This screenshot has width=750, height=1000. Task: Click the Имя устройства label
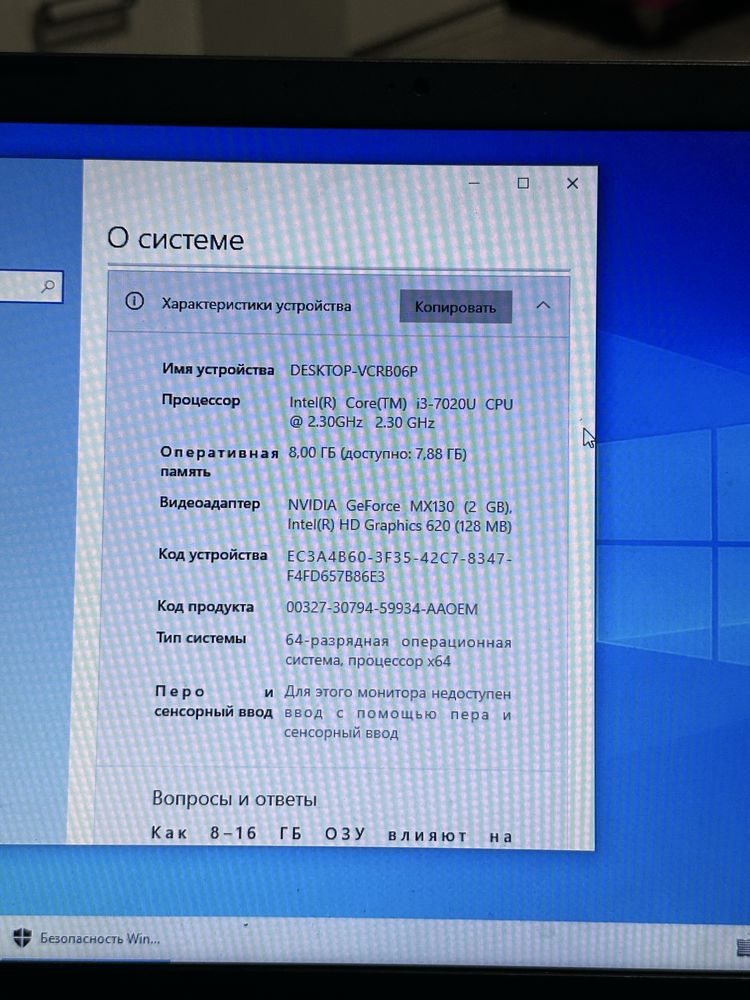tap(218, 369)
